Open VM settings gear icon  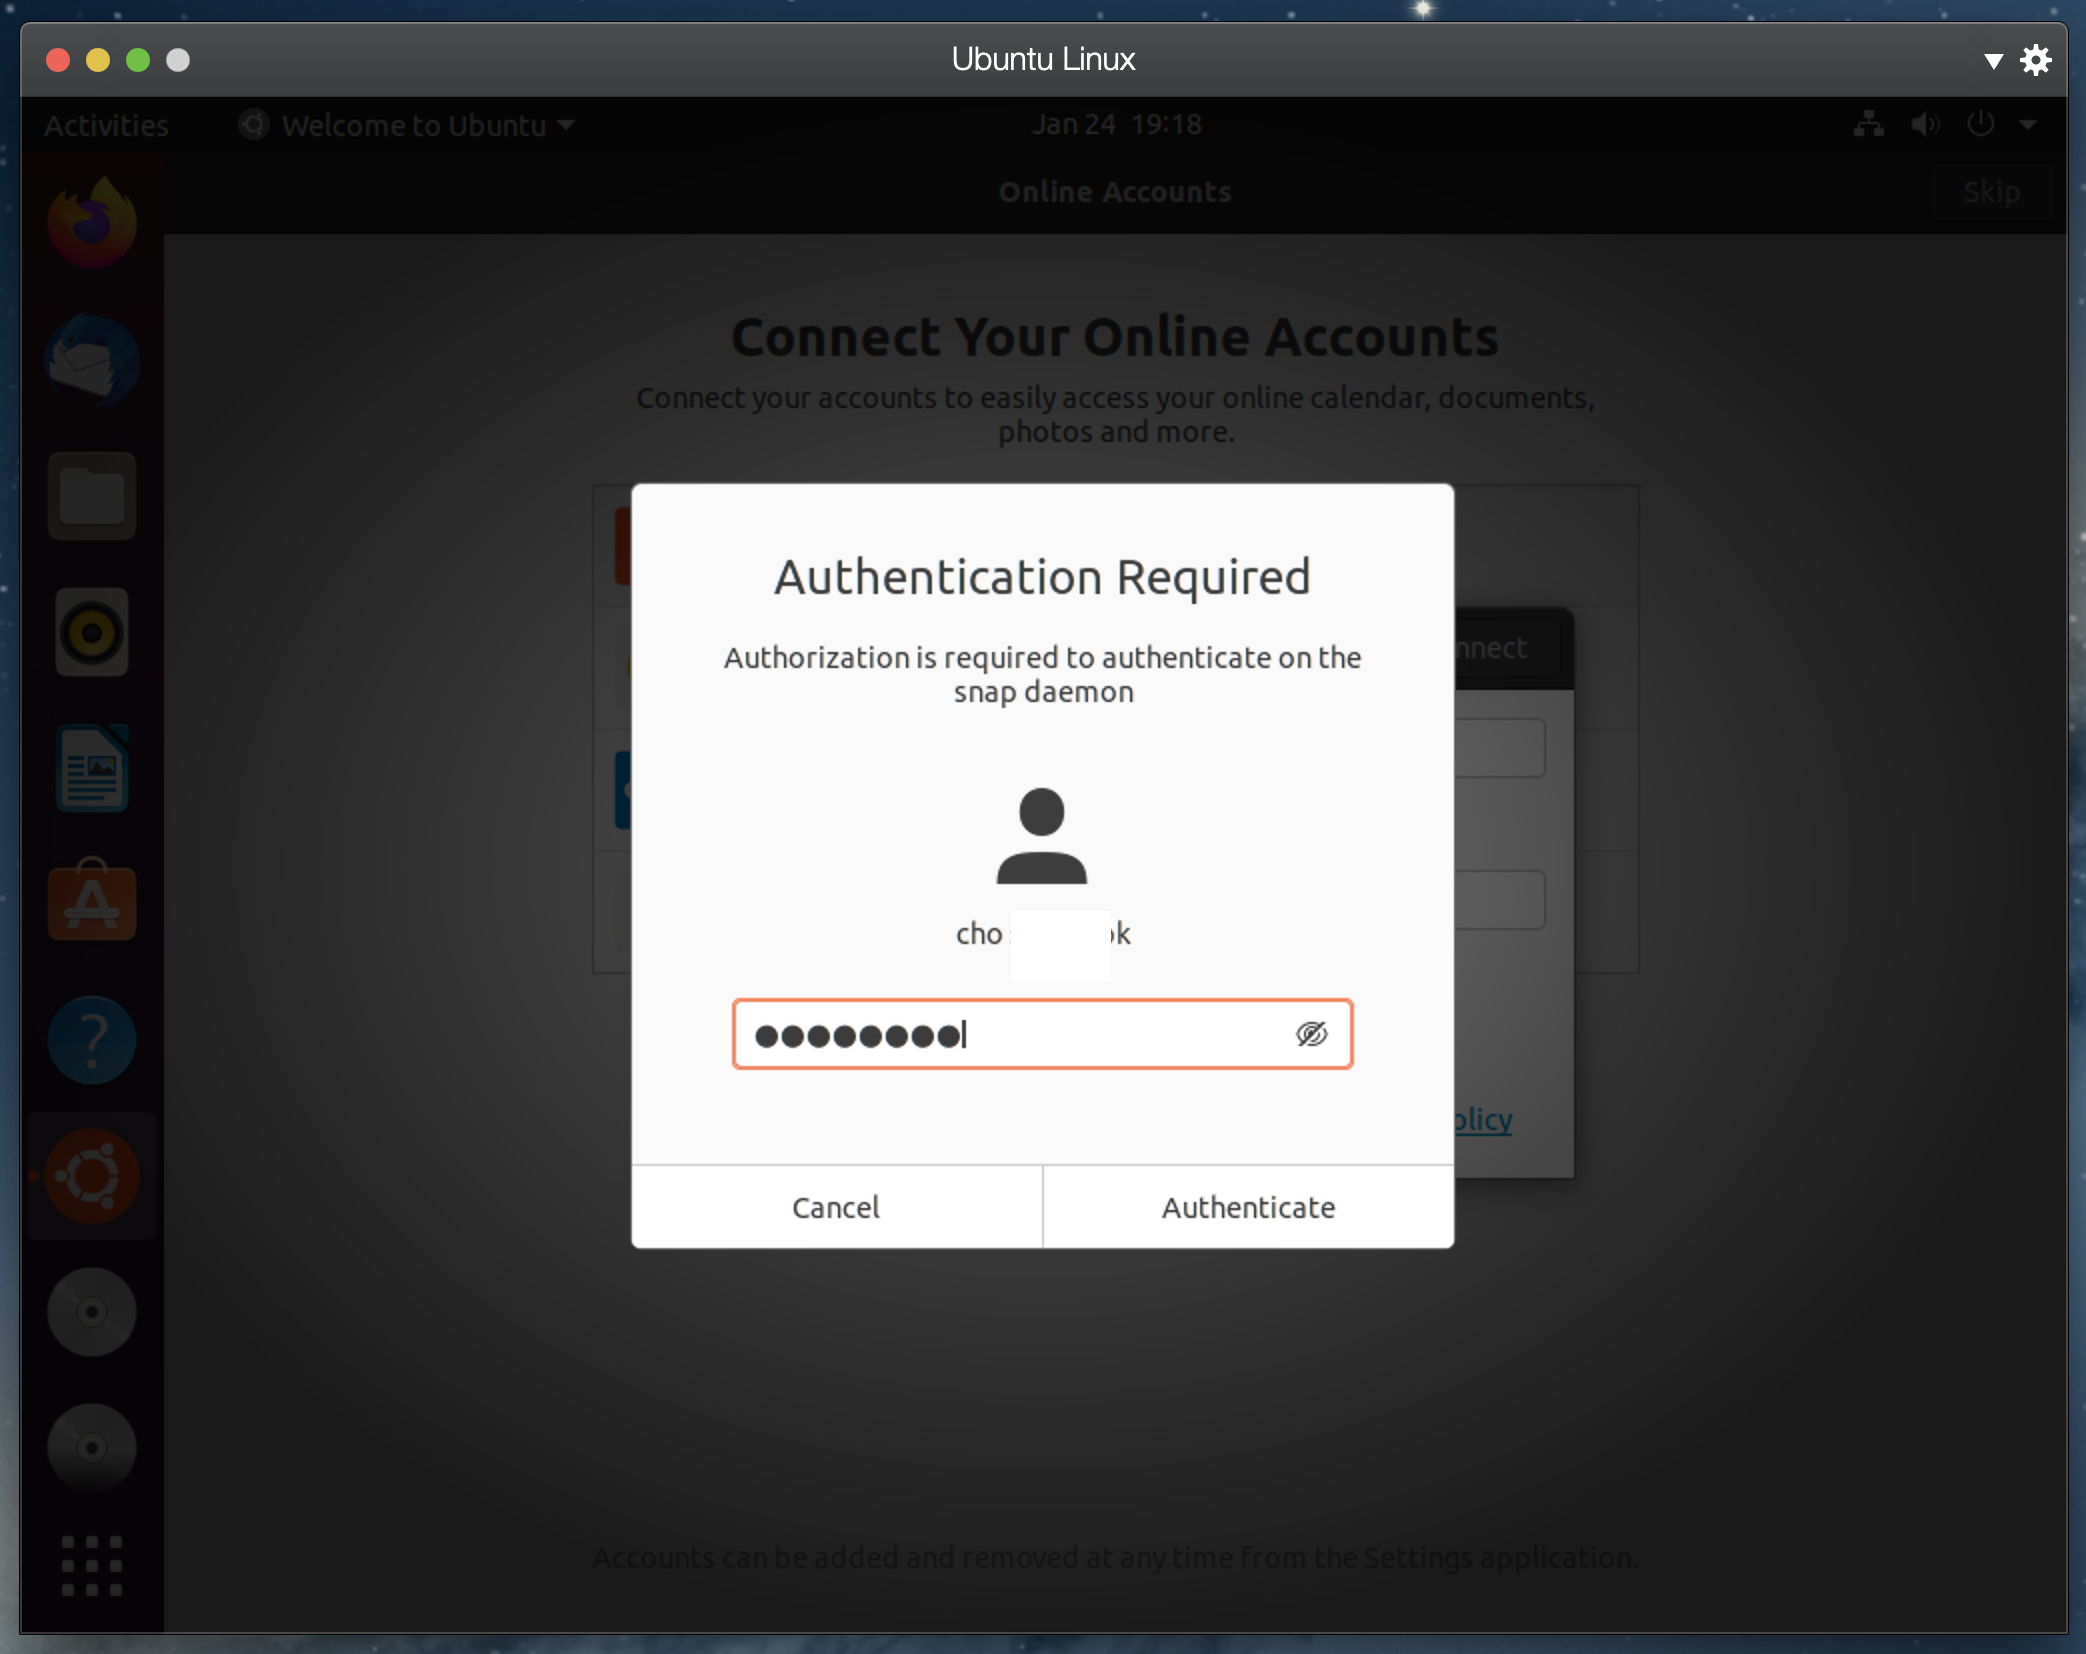click(x=2035, y=61)
